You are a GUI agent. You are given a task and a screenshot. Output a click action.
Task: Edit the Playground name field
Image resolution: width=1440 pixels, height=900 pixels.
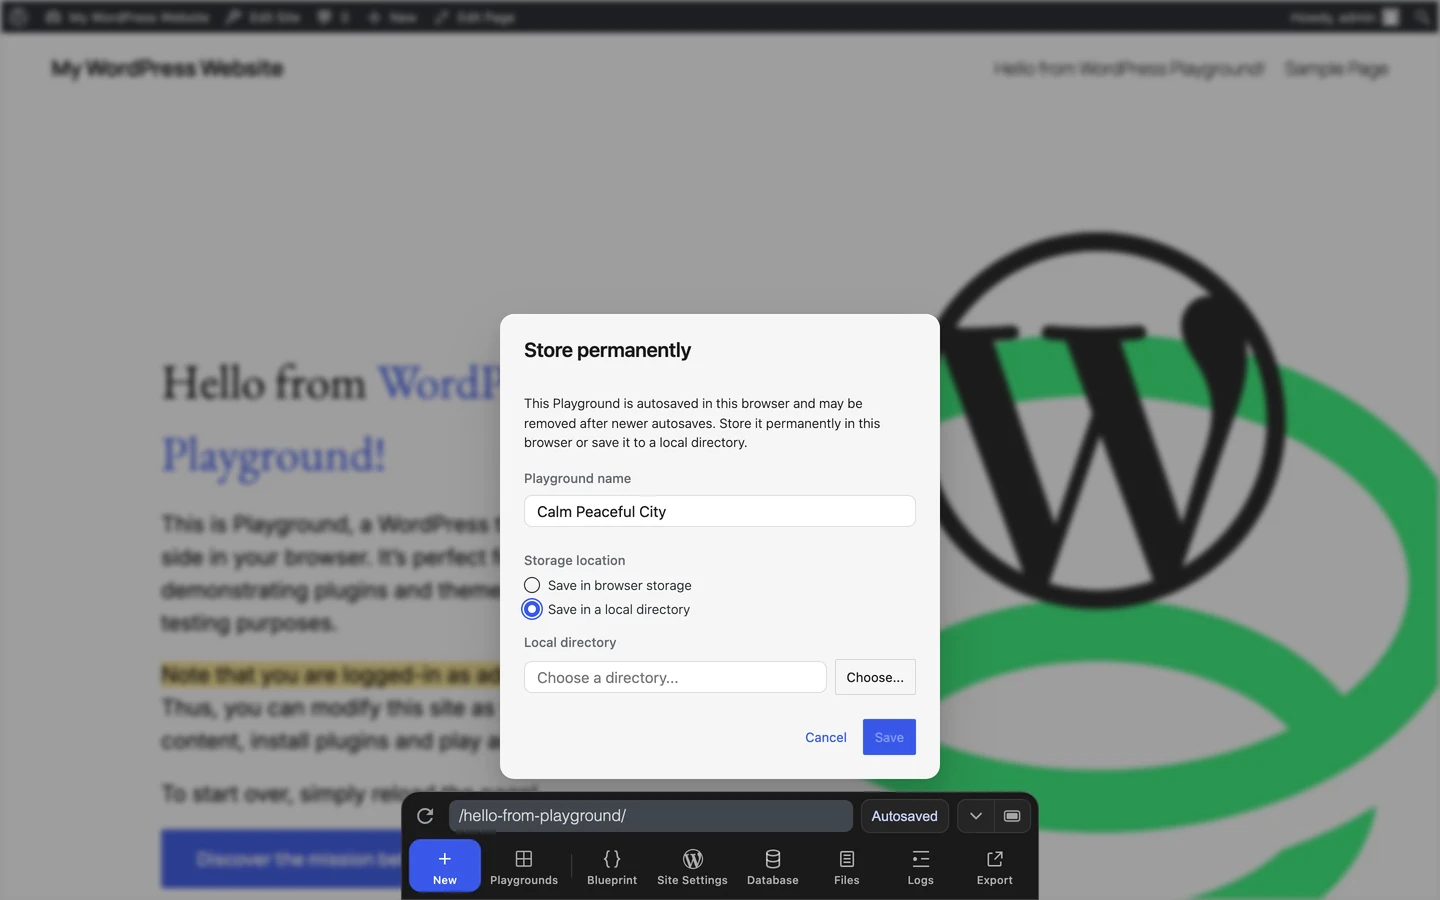coord(720,511)
